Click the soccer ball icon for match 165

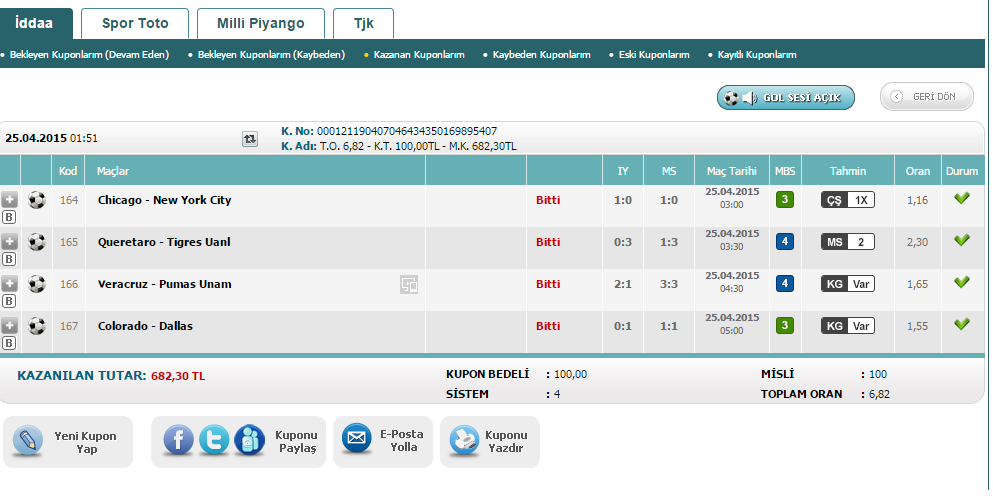[37, 242]
